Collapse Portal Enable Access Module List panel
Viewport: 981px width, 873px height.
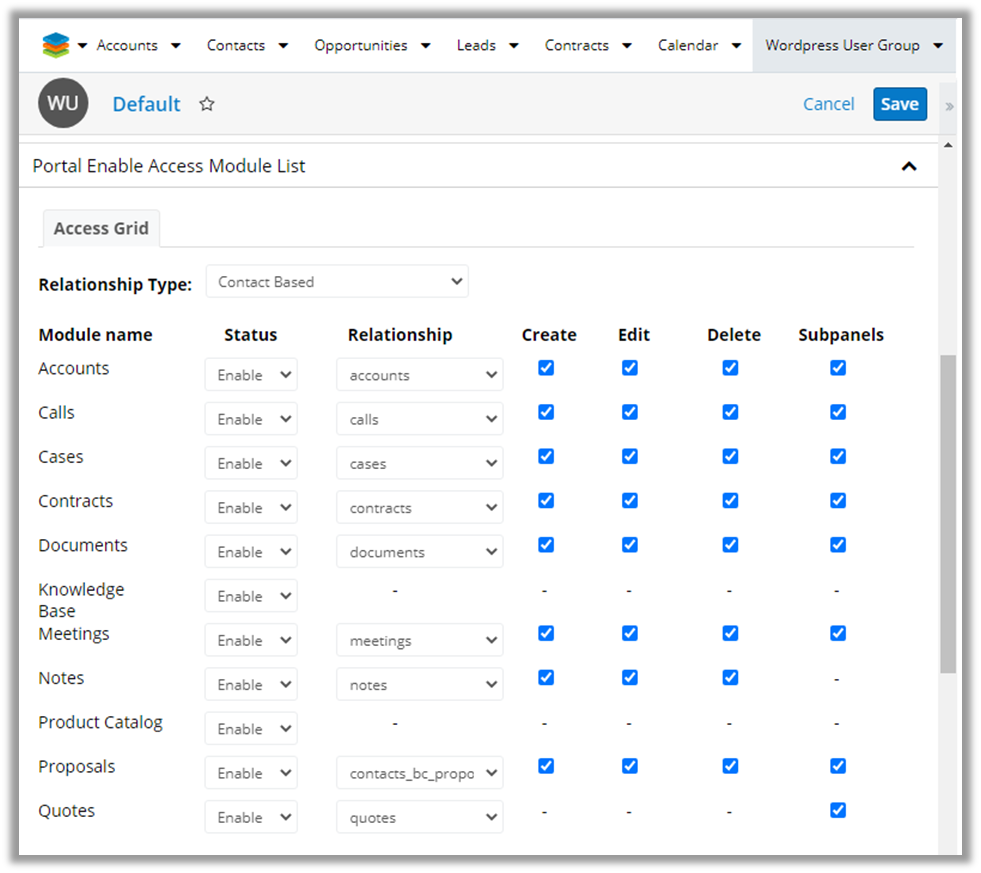908,166
